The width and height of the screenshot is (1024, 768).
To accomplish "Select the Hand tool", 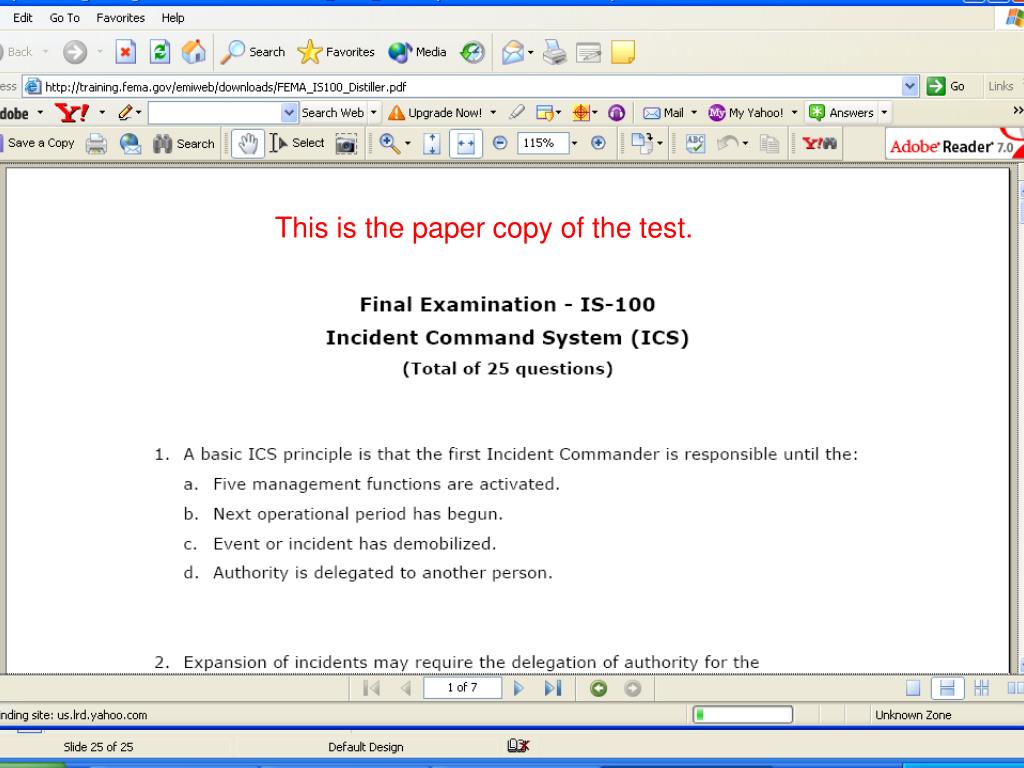I will coord(248,144).
